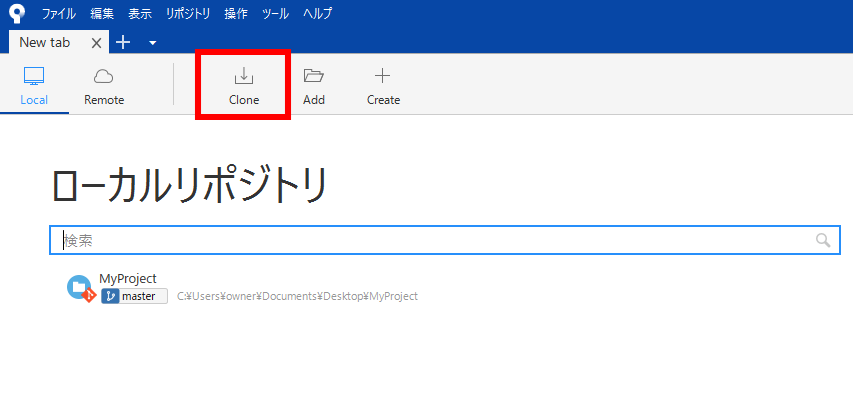The height and width of the screenshot is (417, 853).
Task: Expand the tab list dropdown arrow
Action: (x=153, y=43)
